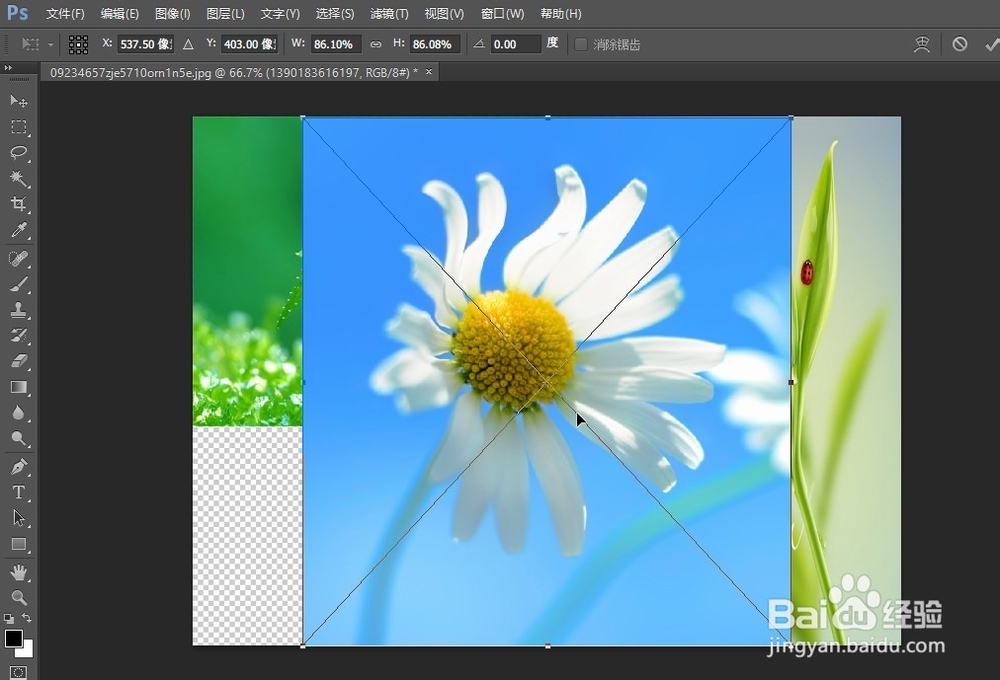This screenshot has width=1000, height=680.
Task: Cancel the transform with the circle-slash button
Action: click(959, 44)
